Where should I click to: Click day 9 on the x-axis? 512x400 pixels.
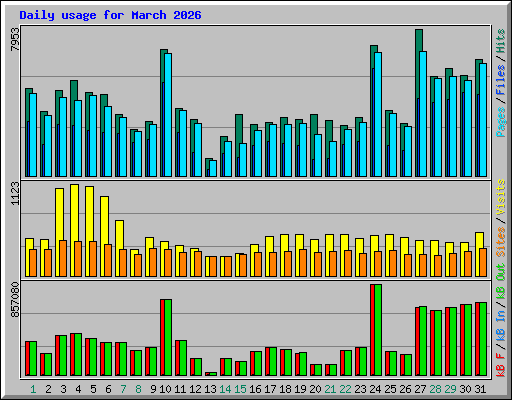click(153, 389)
